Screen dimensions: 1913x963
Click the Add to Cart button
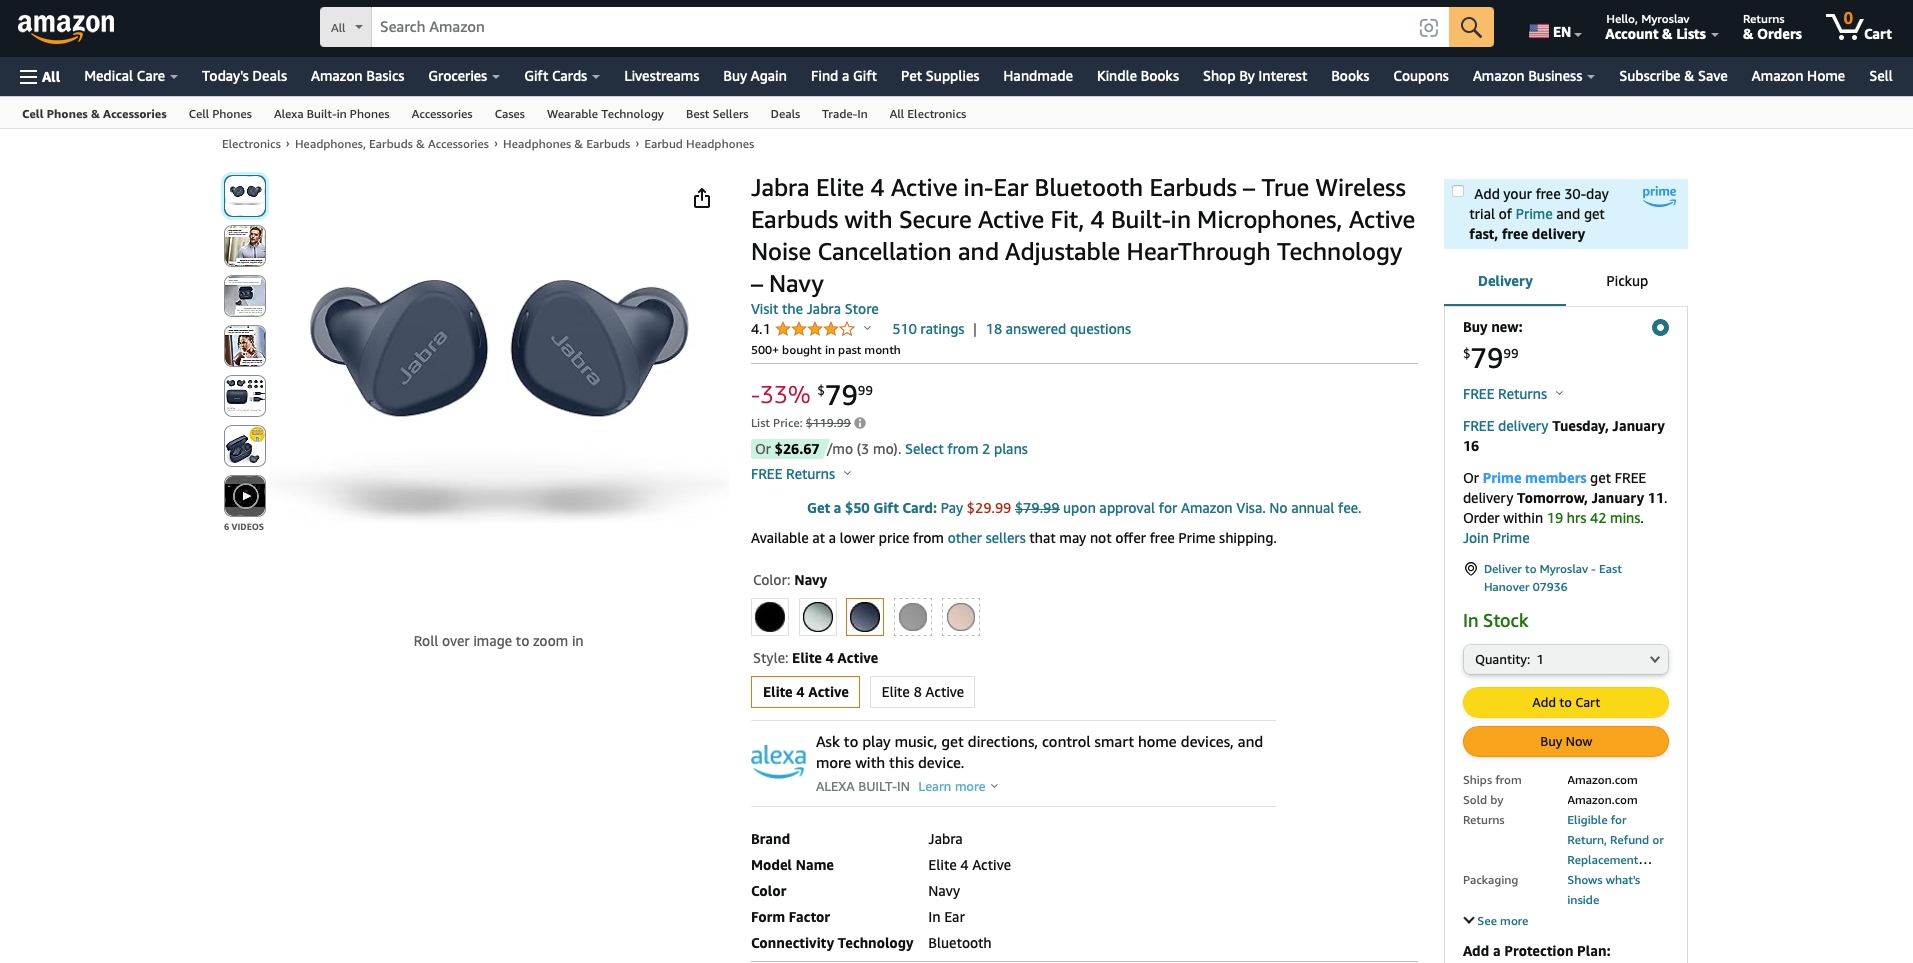coord(1565,703)
